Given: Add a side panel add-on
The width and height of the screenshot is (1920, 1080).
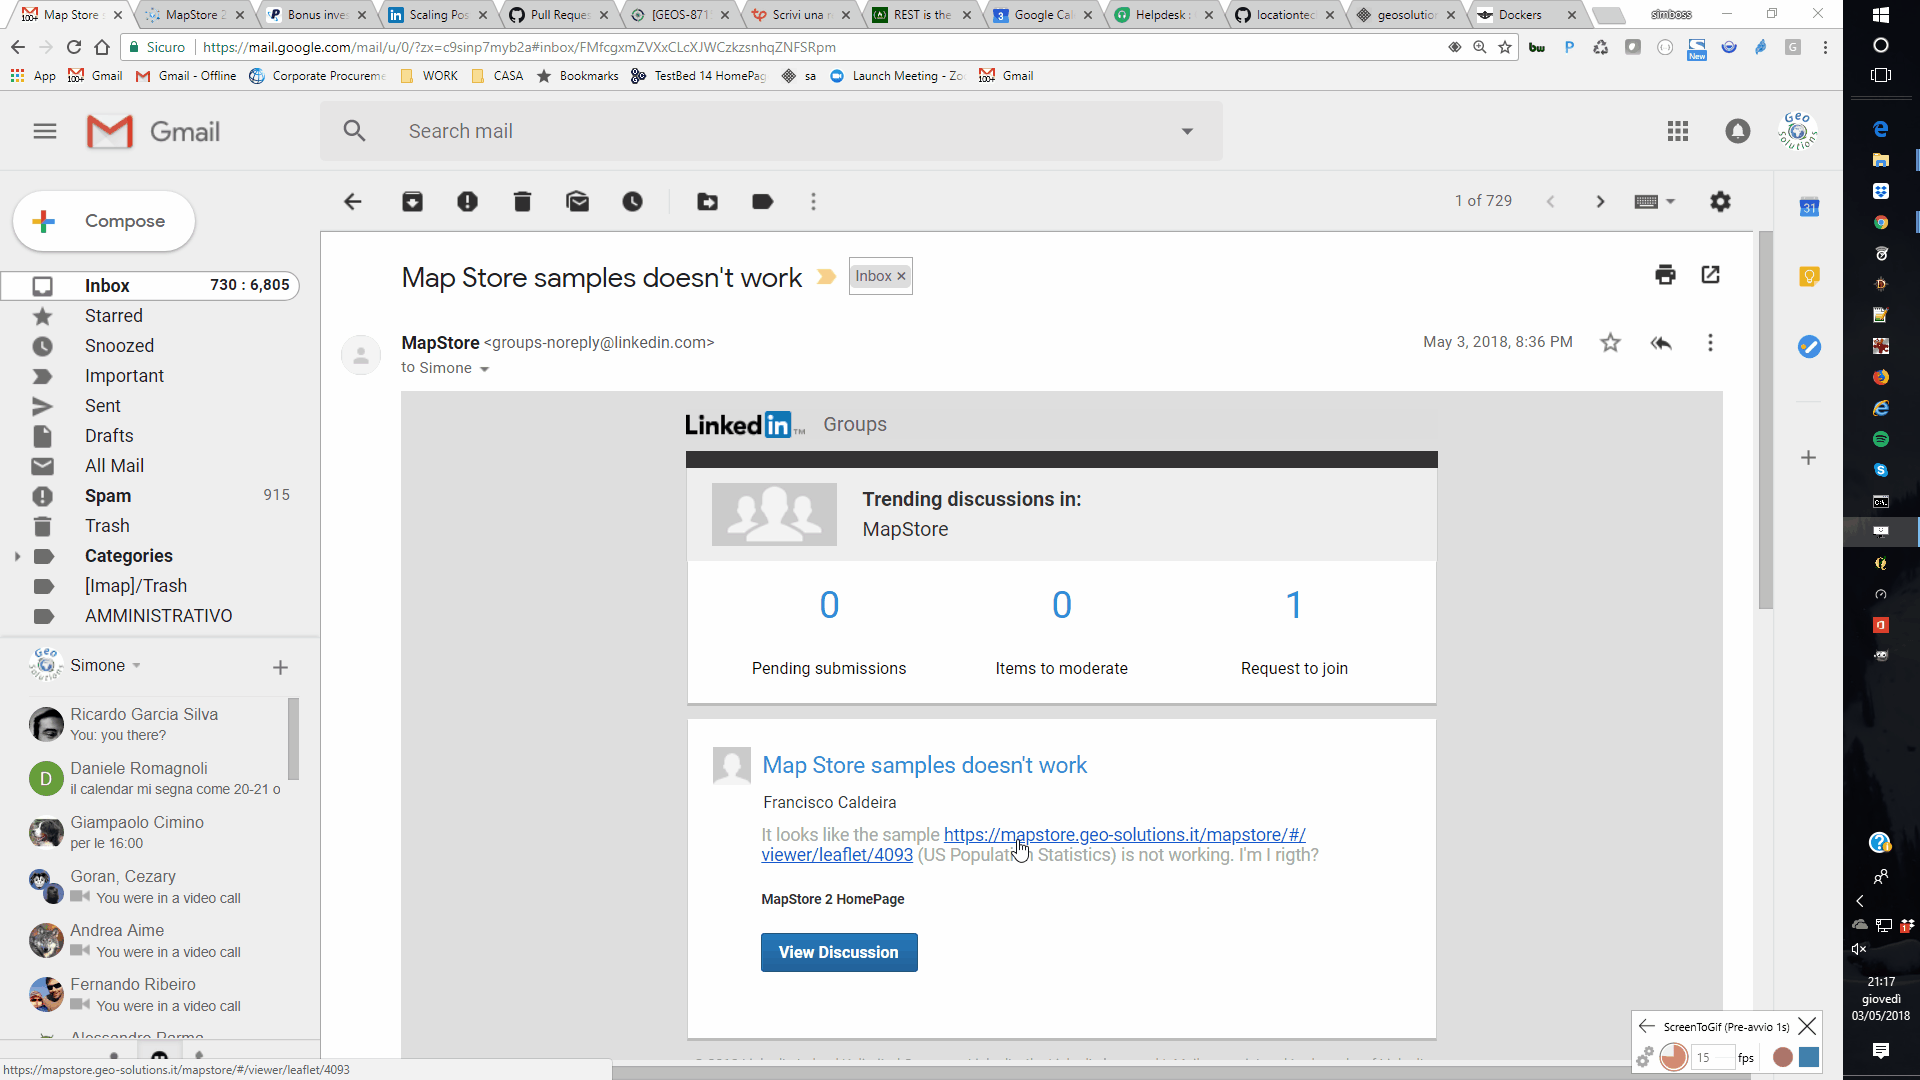Looking at the screenshot, I should [x=1808, y=458].
